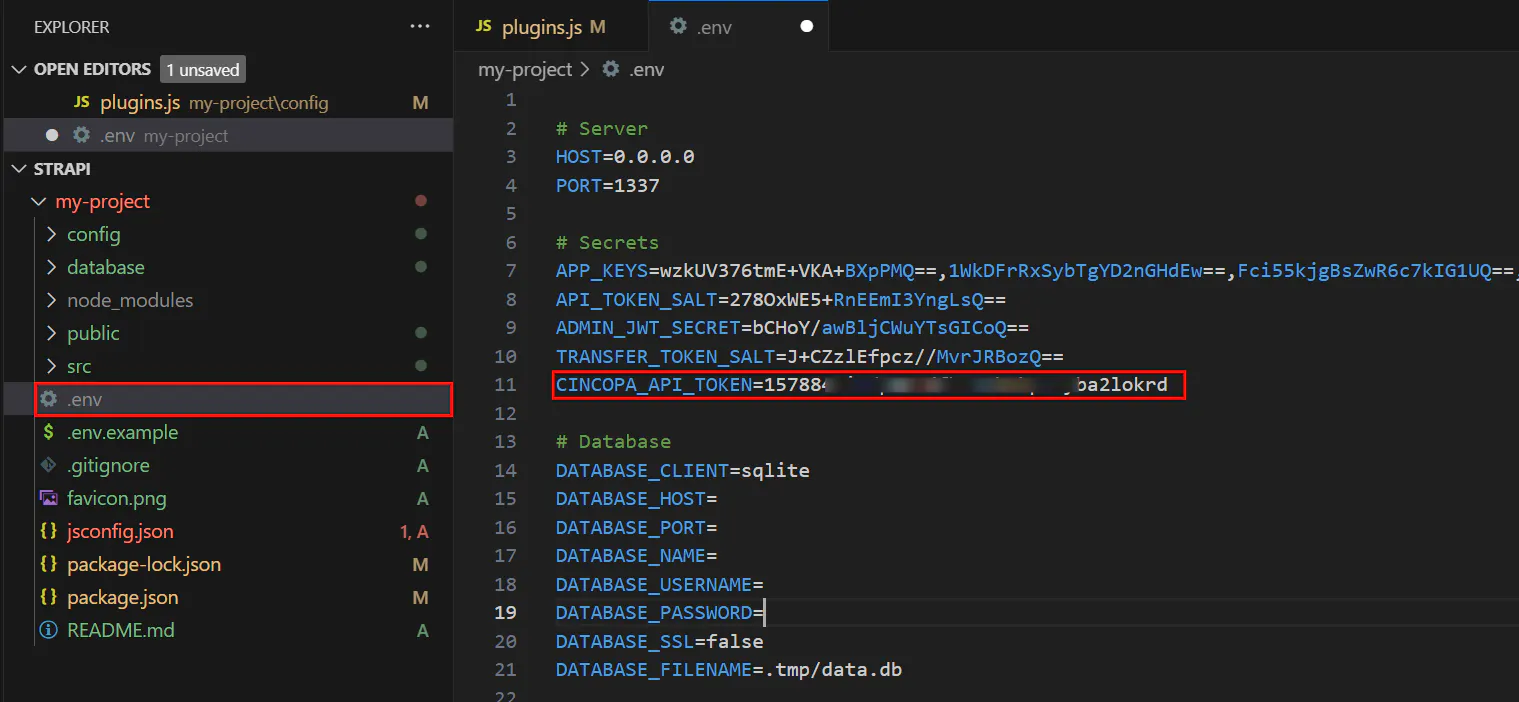Open favicon.png file
1519x702 pixels.
pyautogui.click(x=226, y=498)
